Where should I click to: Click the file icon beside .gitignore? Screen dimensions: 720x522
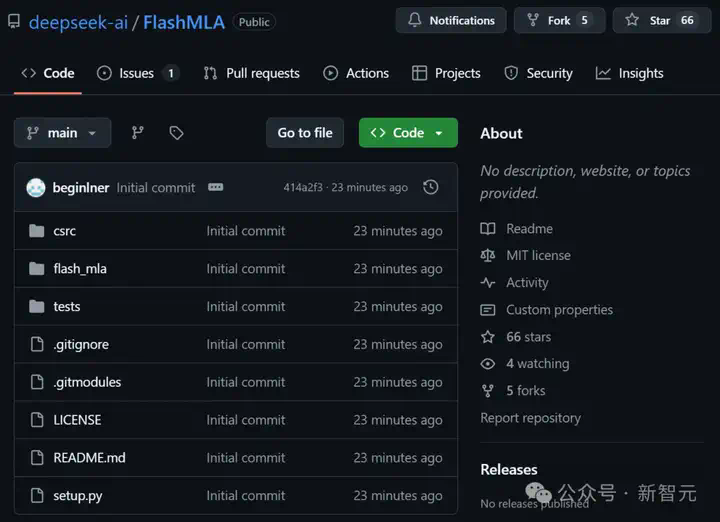[x=37, y=344]
